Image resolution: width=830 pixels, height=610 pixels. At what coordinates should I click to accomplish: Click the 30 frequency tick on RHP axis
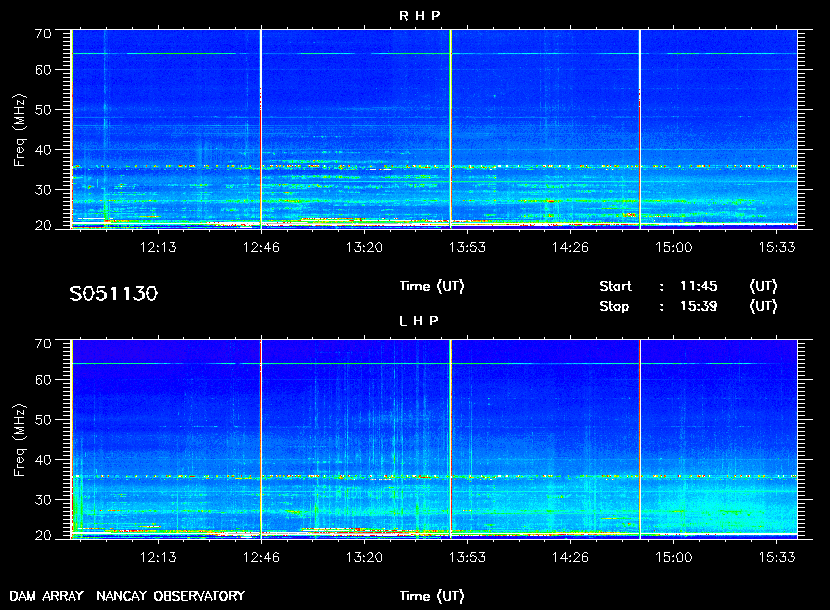43,190
